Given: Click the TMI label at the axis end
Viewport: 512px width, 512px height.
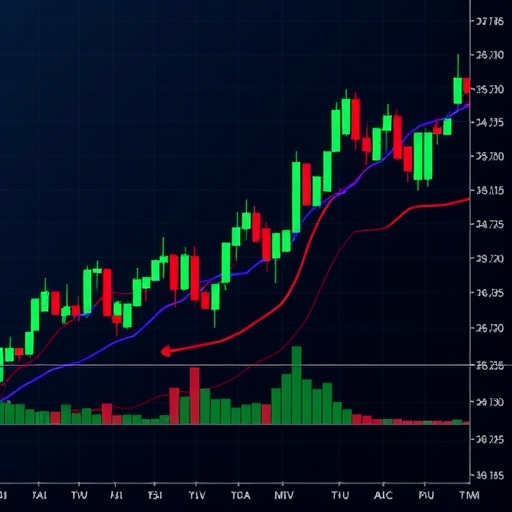Looking at the screenshot, I should click(469, 495).
